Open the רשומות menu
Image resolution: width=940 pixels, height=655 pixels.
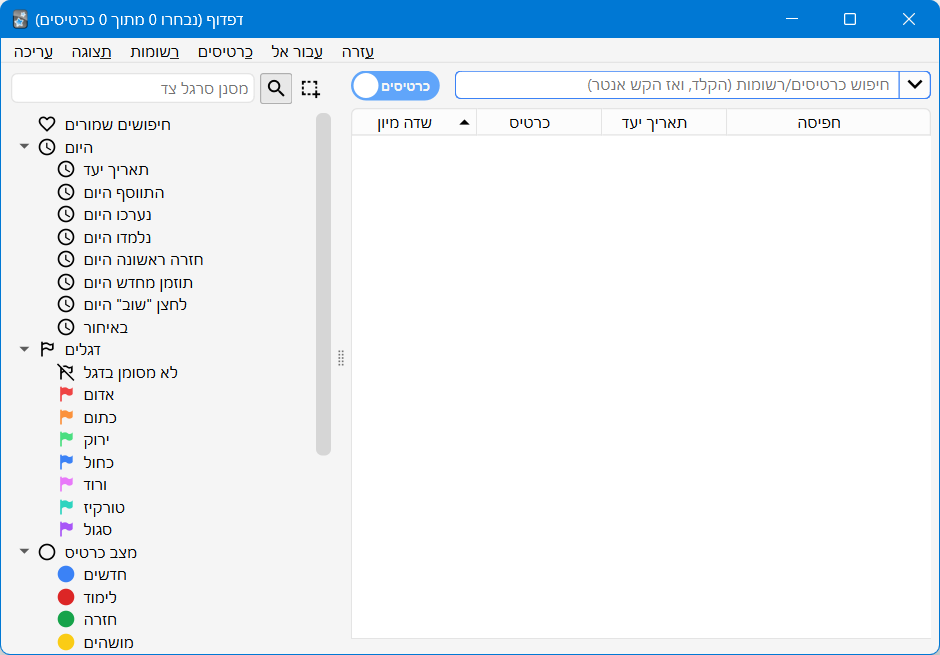[x=155, y=52]
